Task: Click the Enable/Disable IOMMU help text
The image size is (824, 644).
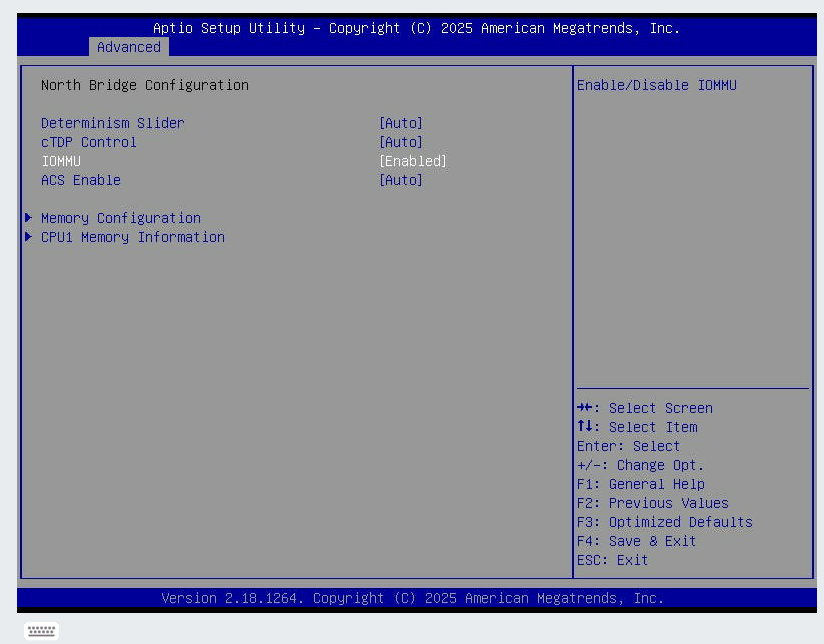Action: 657,86
